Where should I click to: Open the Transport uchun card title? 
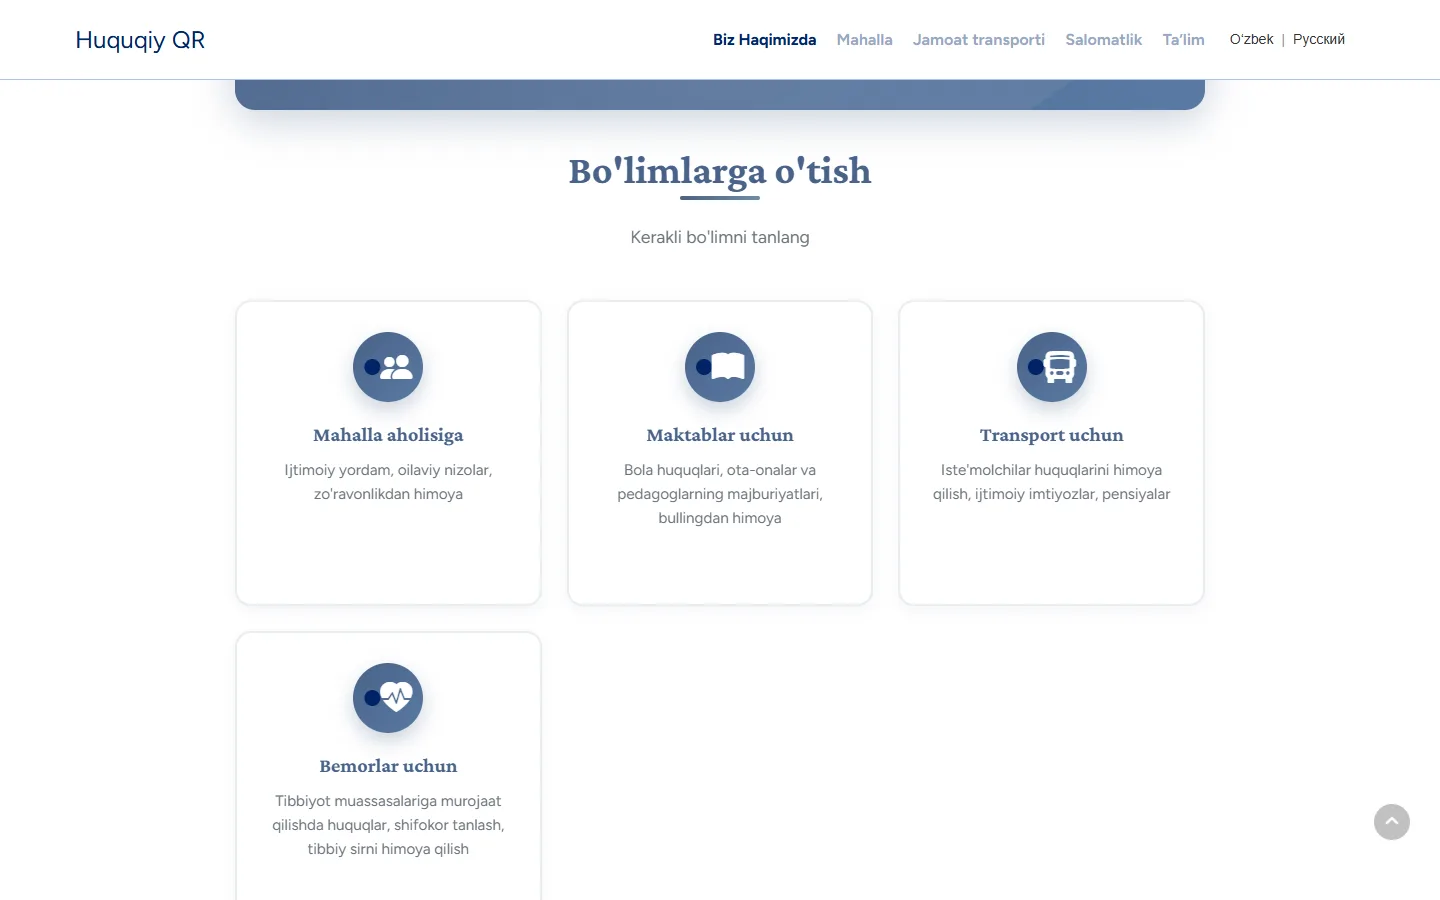click(x=1051, y=435)
